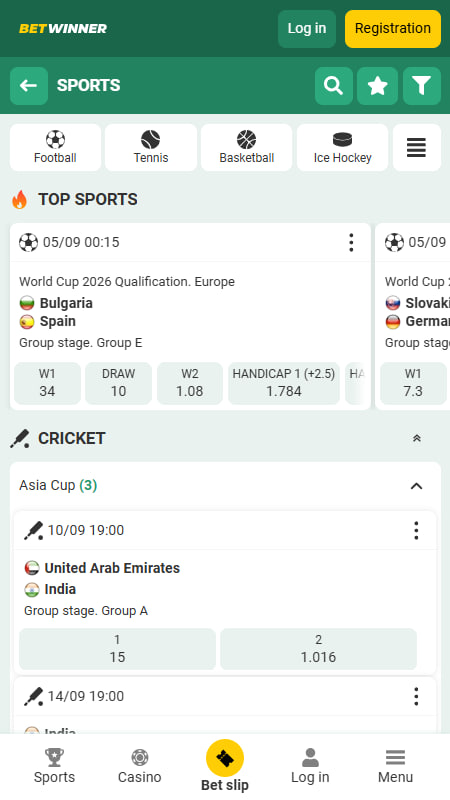Open the full sports list hamburger icon
This screenshot has height=800, width=450.
(416, 147)
